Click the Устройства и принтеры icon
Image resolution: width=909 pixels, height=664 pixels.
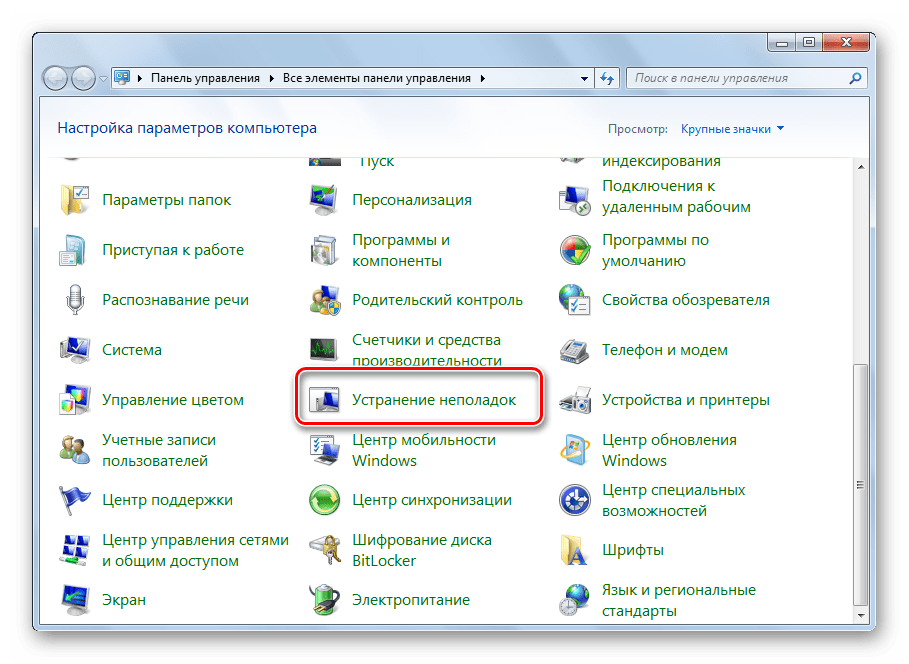pyautogui.click(x=575, y=400)
